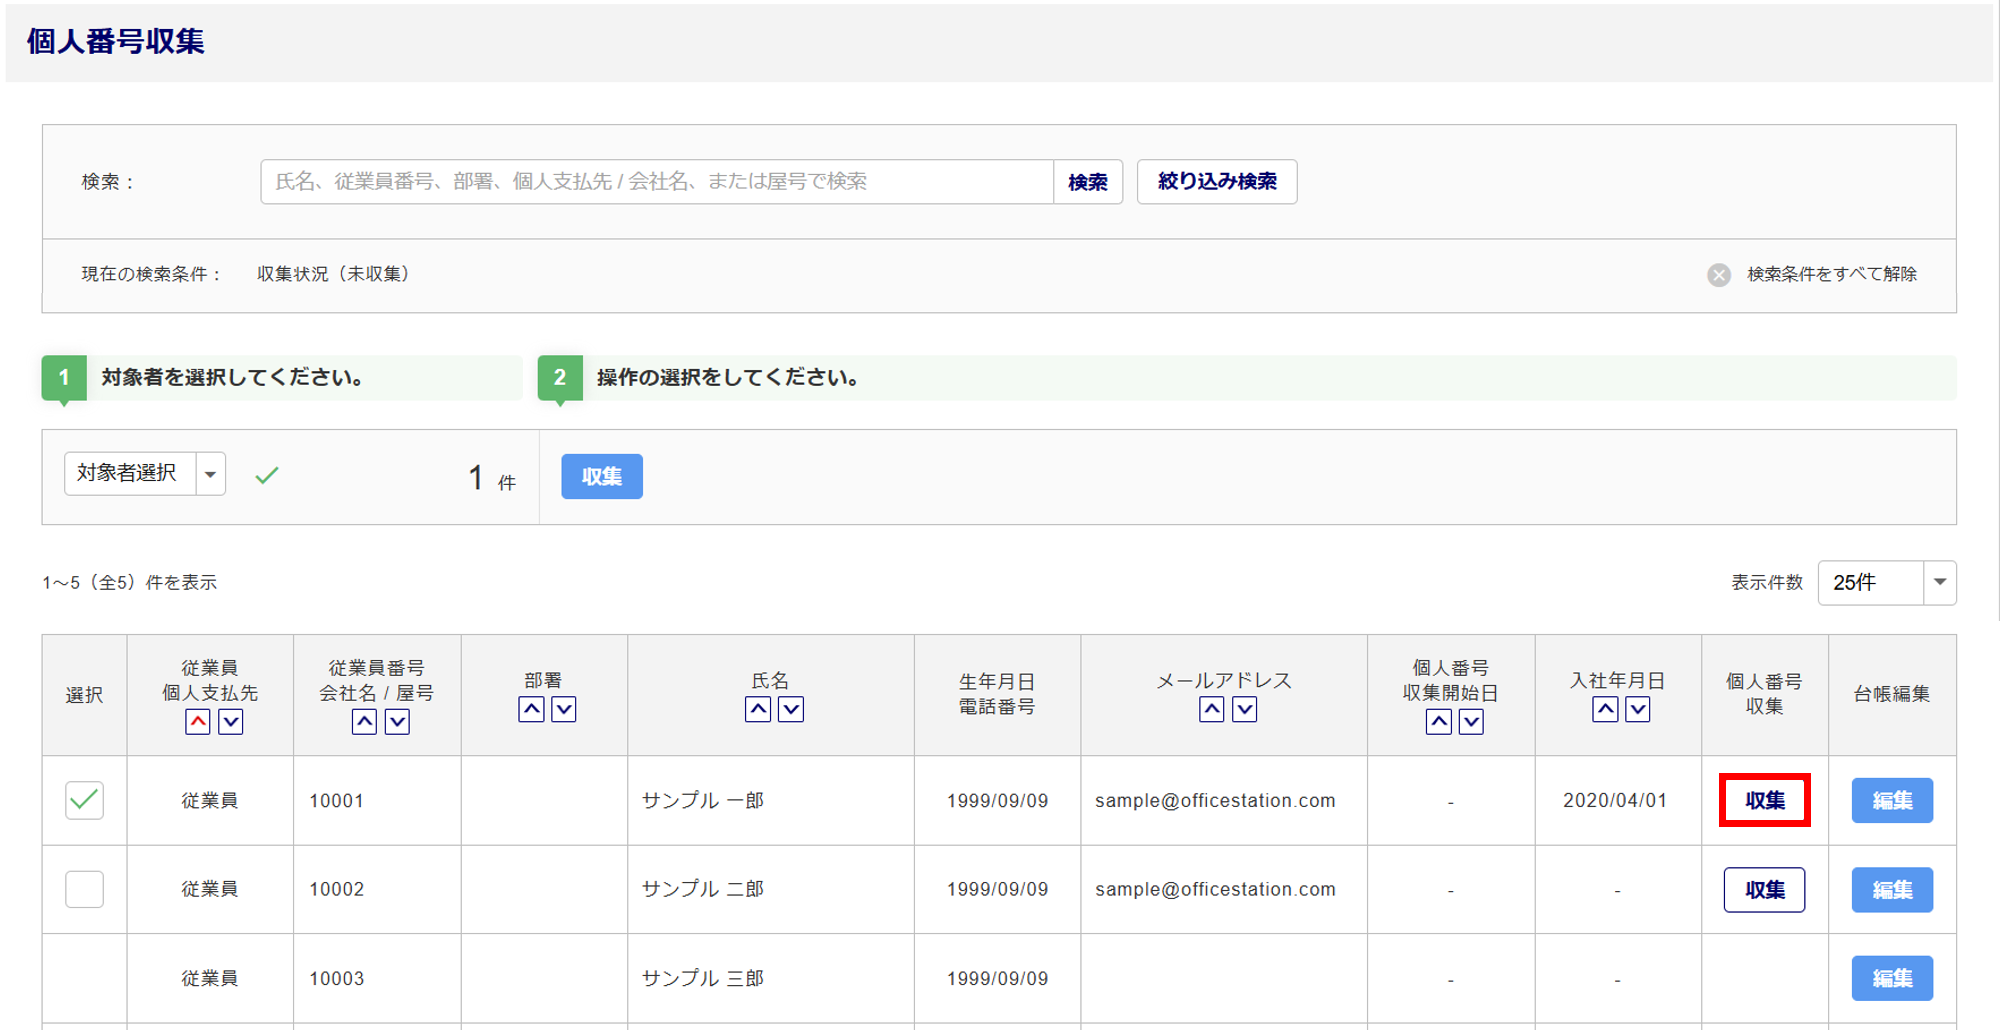Click employee number 10003 cell
This screenshot has height=1030, width=2000.
tap(336, 978)
